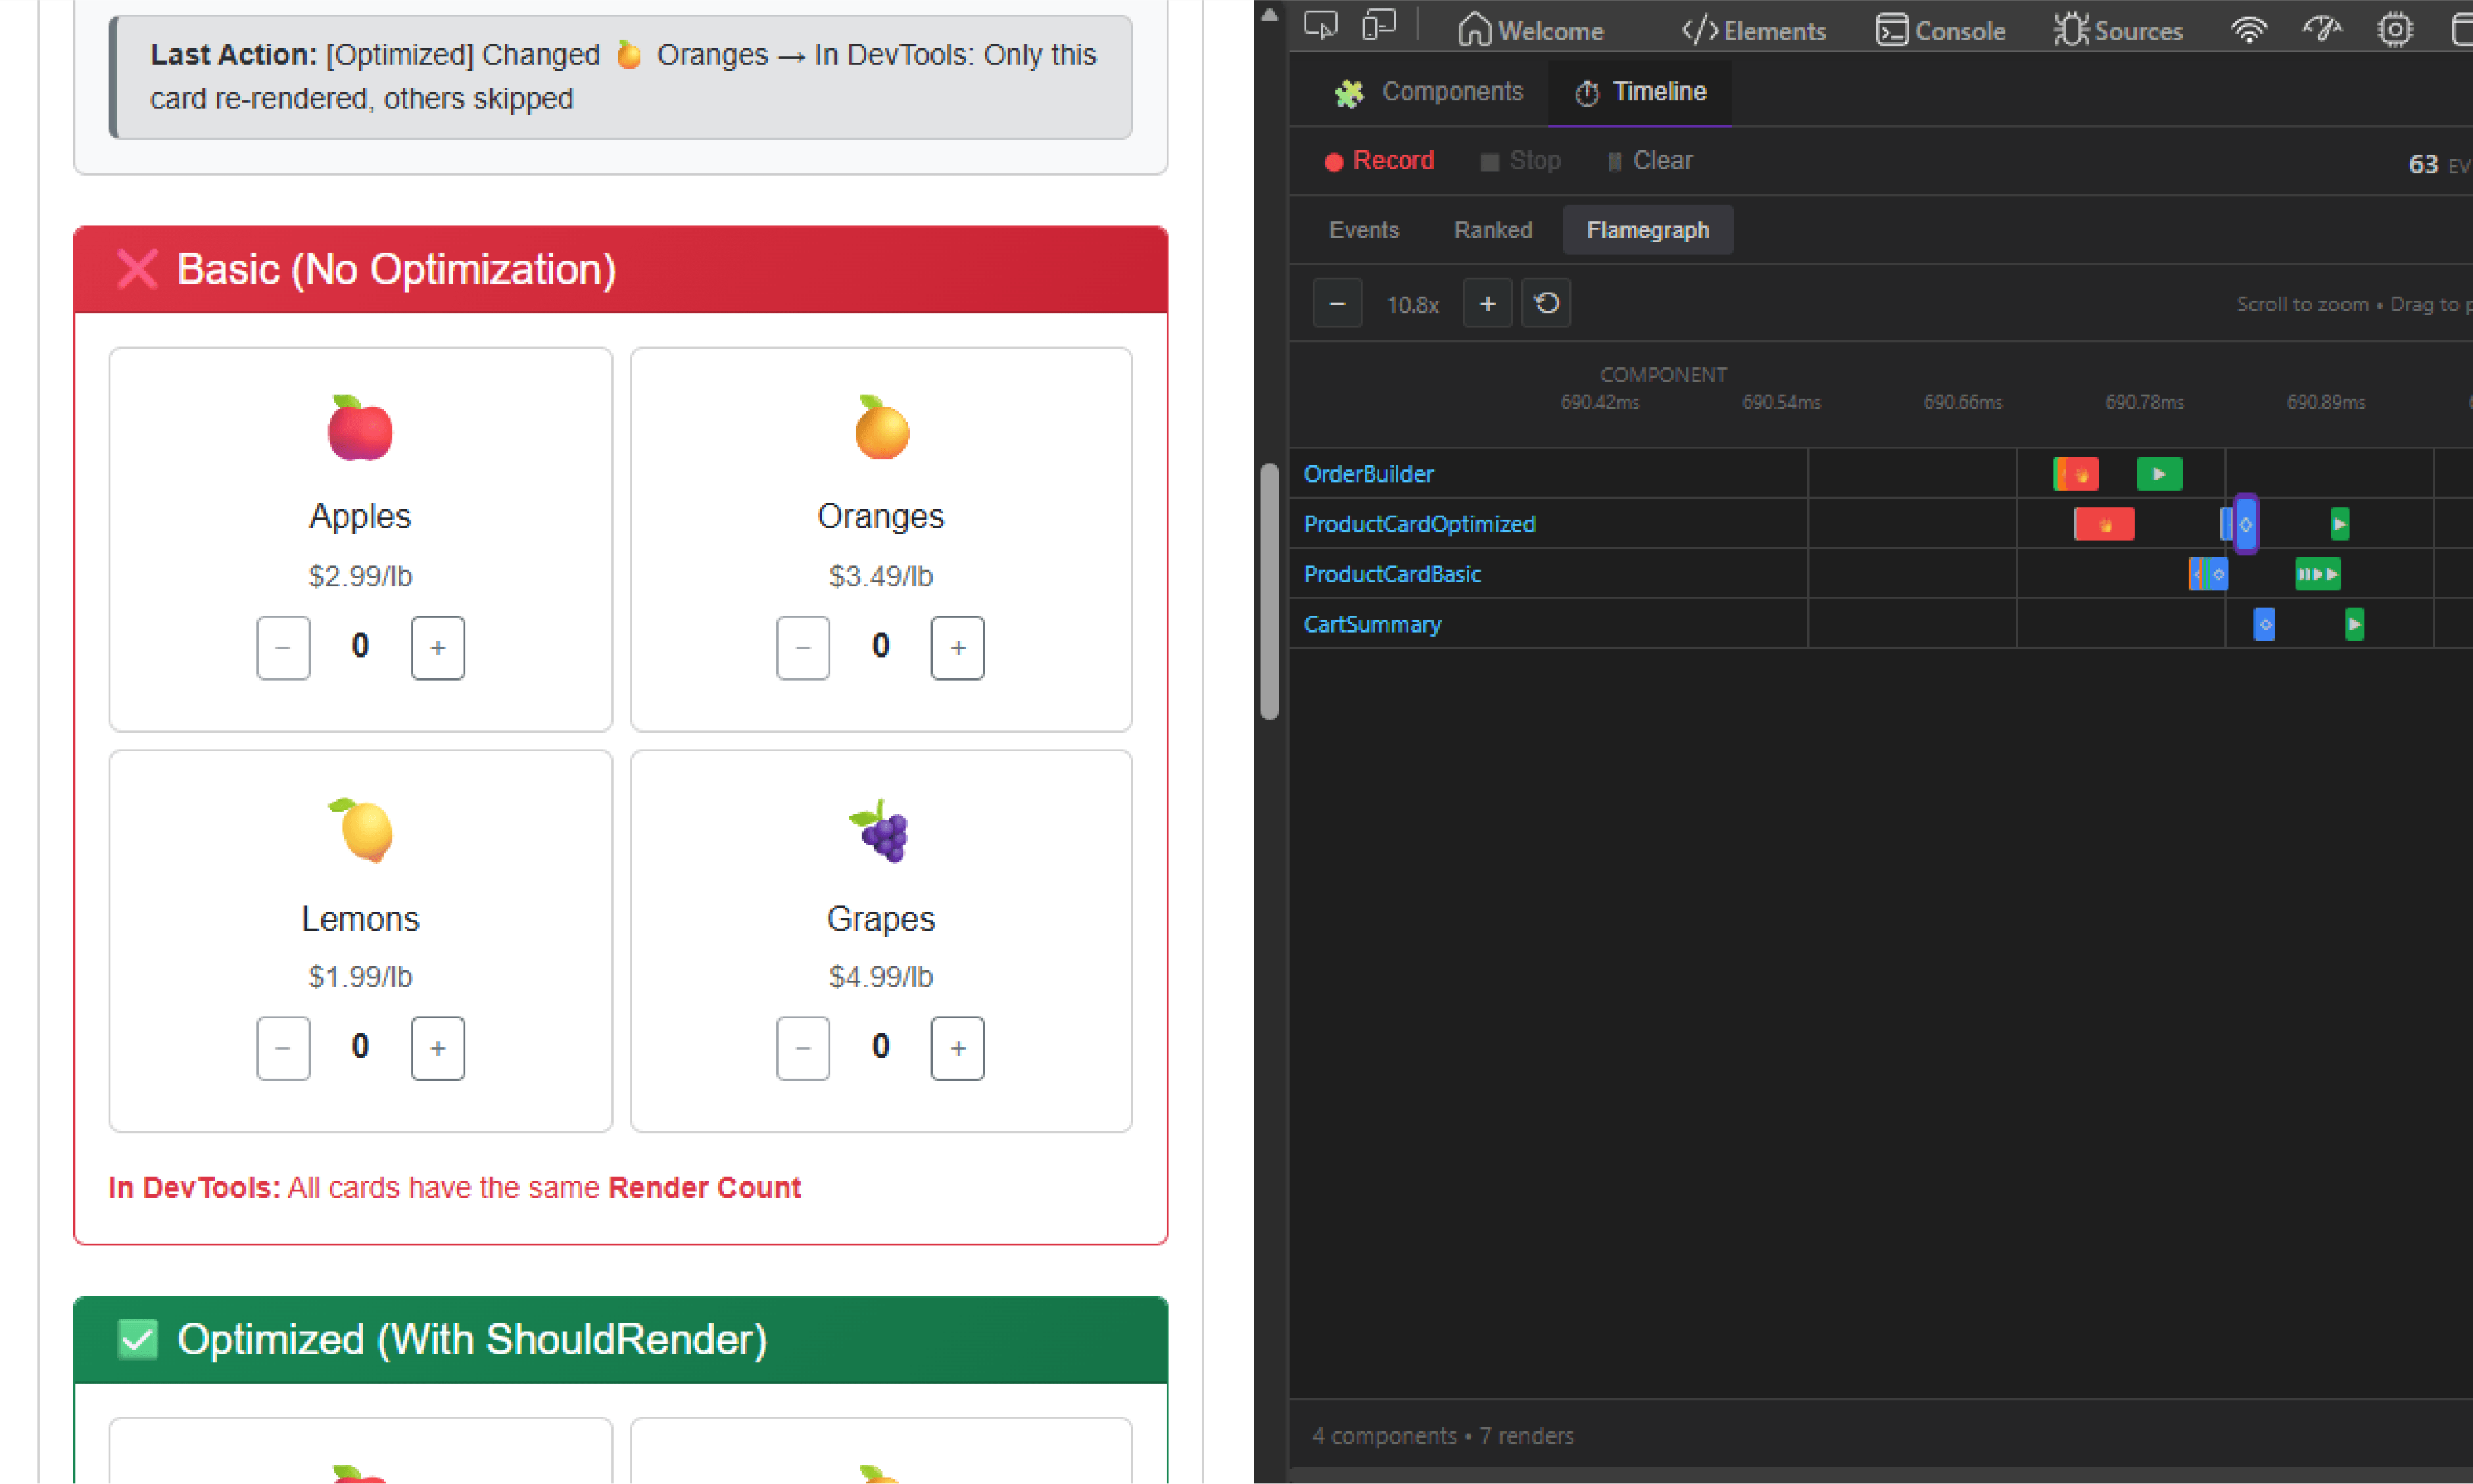Click the device emulation icon in DevTools toolbar
2473x1484 pixels.
click(1379, 25)
